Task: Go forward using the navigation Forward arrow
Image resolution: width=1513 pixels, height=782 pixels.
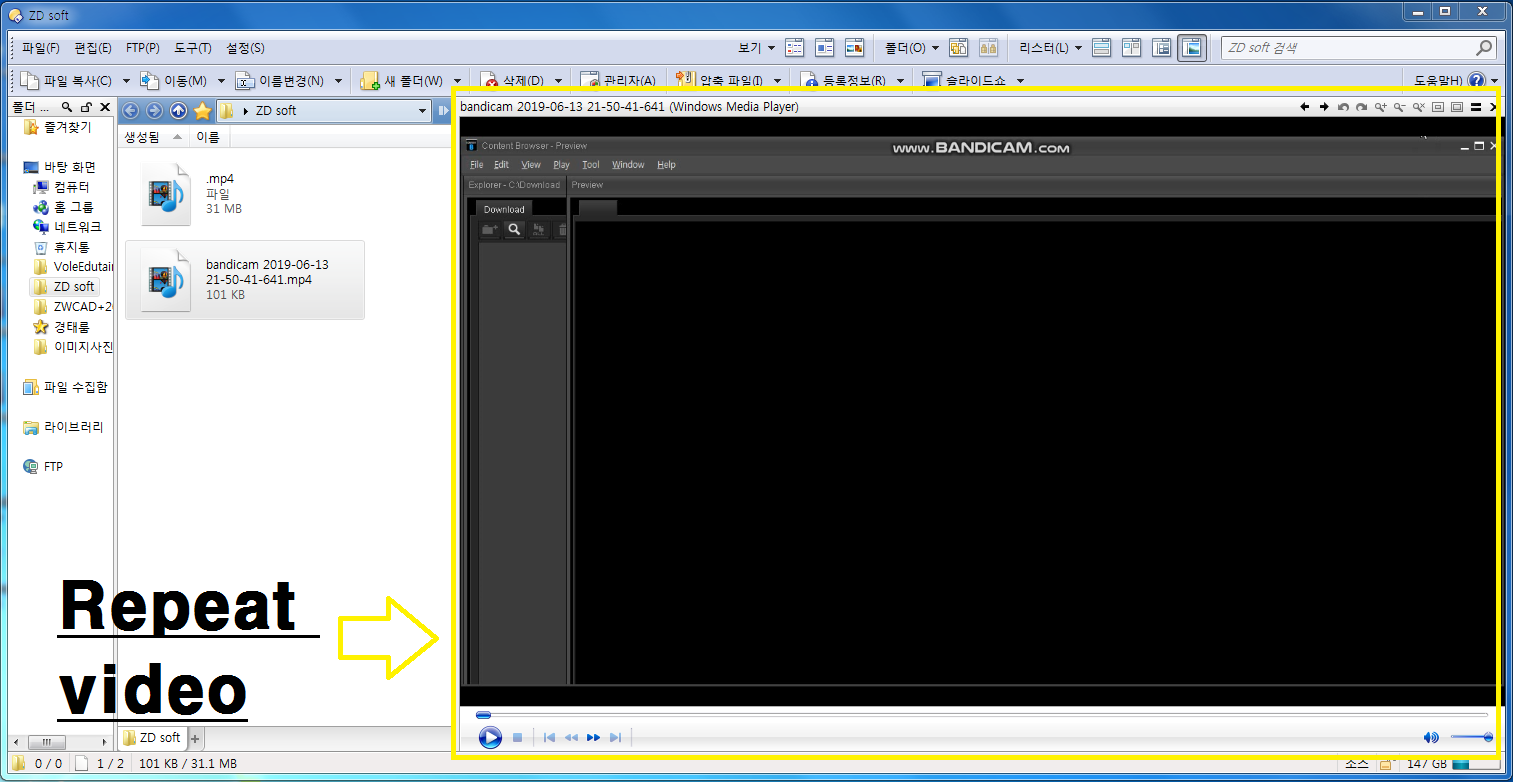Action: coord(154,111)
